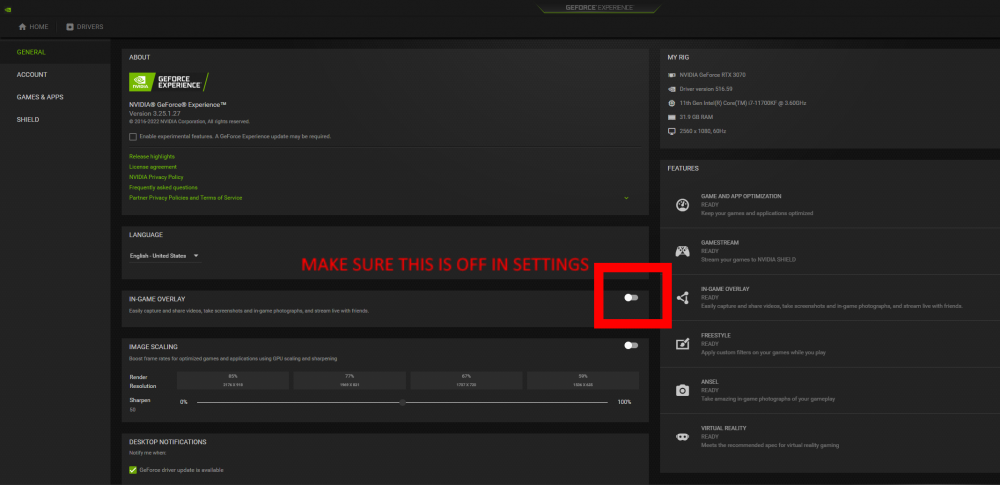Viewport: 1000px width, 485px height.
Task: Toggle the Image Scaling switch
Action: (x=631, y=345)
